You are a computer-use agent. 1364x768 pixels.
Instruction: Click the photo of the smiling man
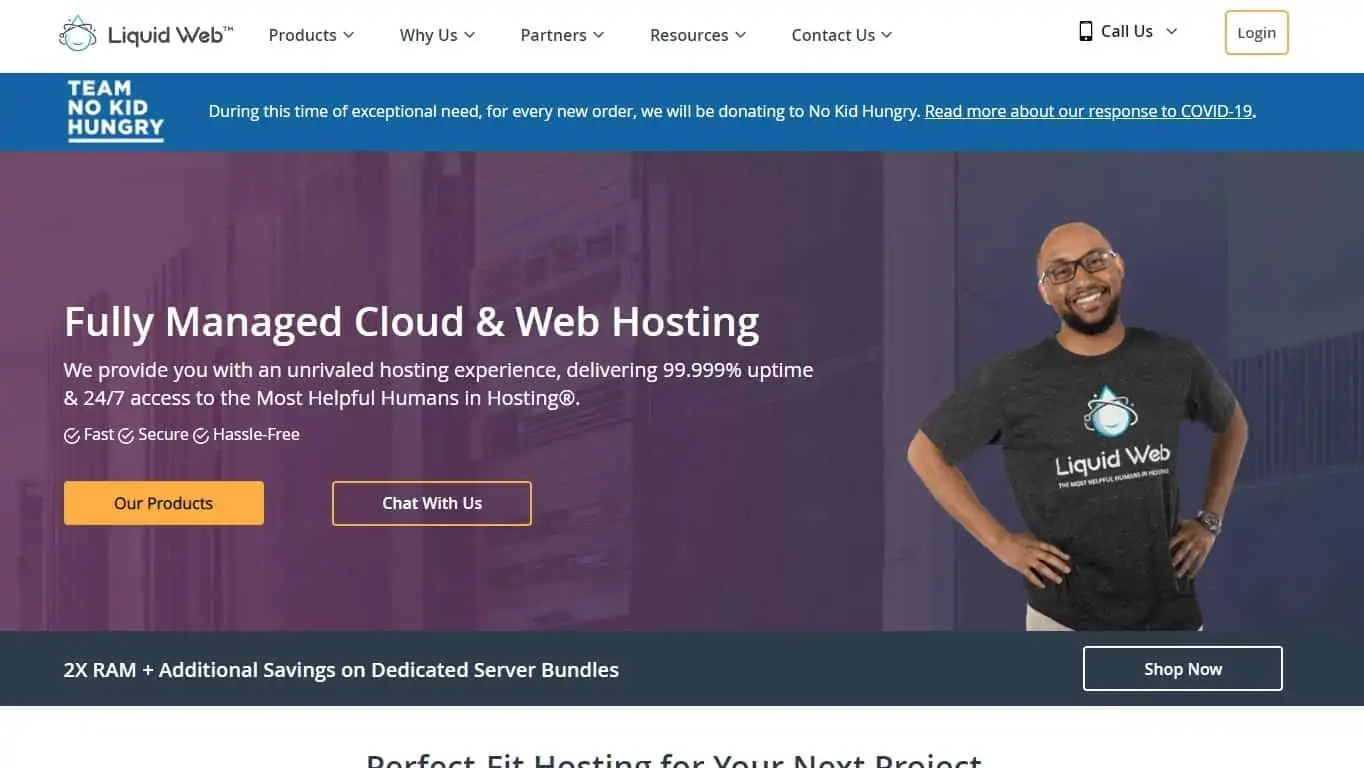pyautogui.click(x=1078, y=426)
